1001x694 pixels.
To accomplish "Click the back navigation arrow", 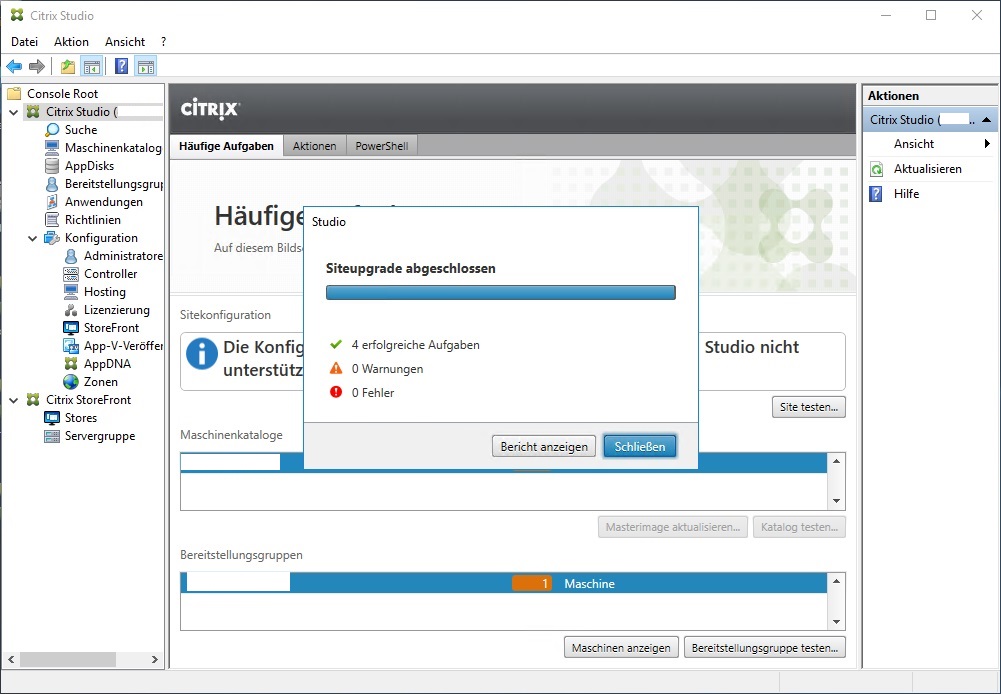I will click(13, 65).
